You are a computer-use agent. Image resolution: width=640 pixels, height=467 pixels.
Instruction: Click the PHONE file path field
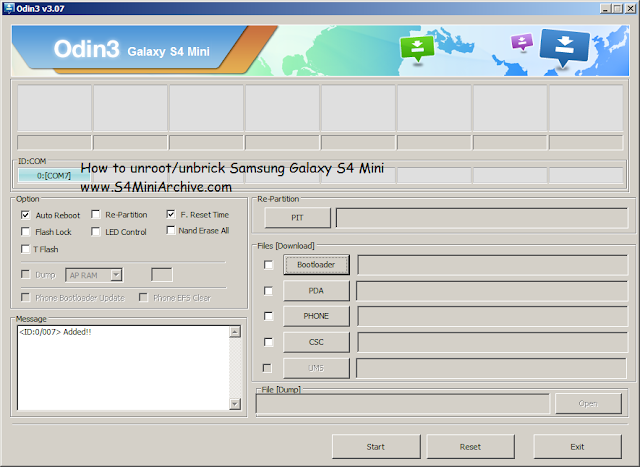pyautogui.click(x=492, y=316)
